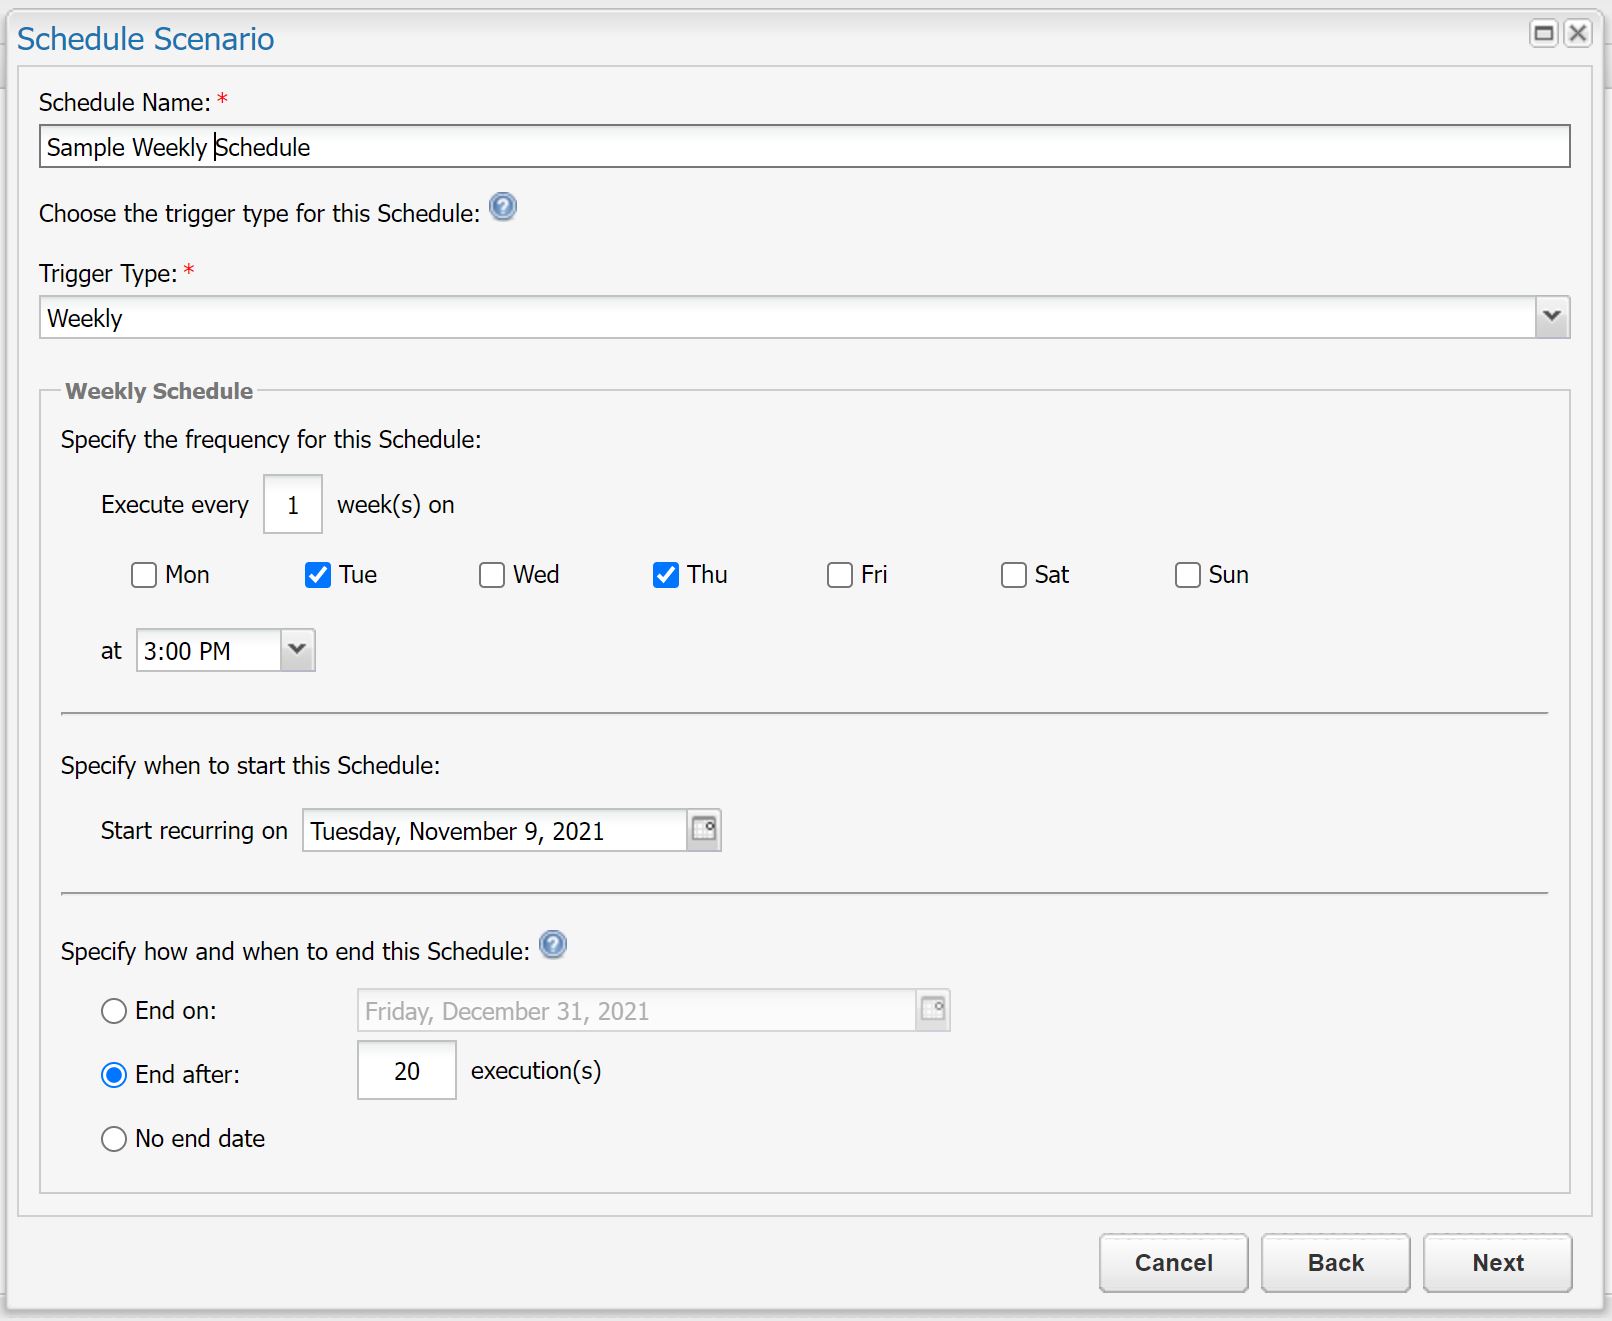
Task: Close the Schedule Scenario dialog
Action: pos(1578,34)
